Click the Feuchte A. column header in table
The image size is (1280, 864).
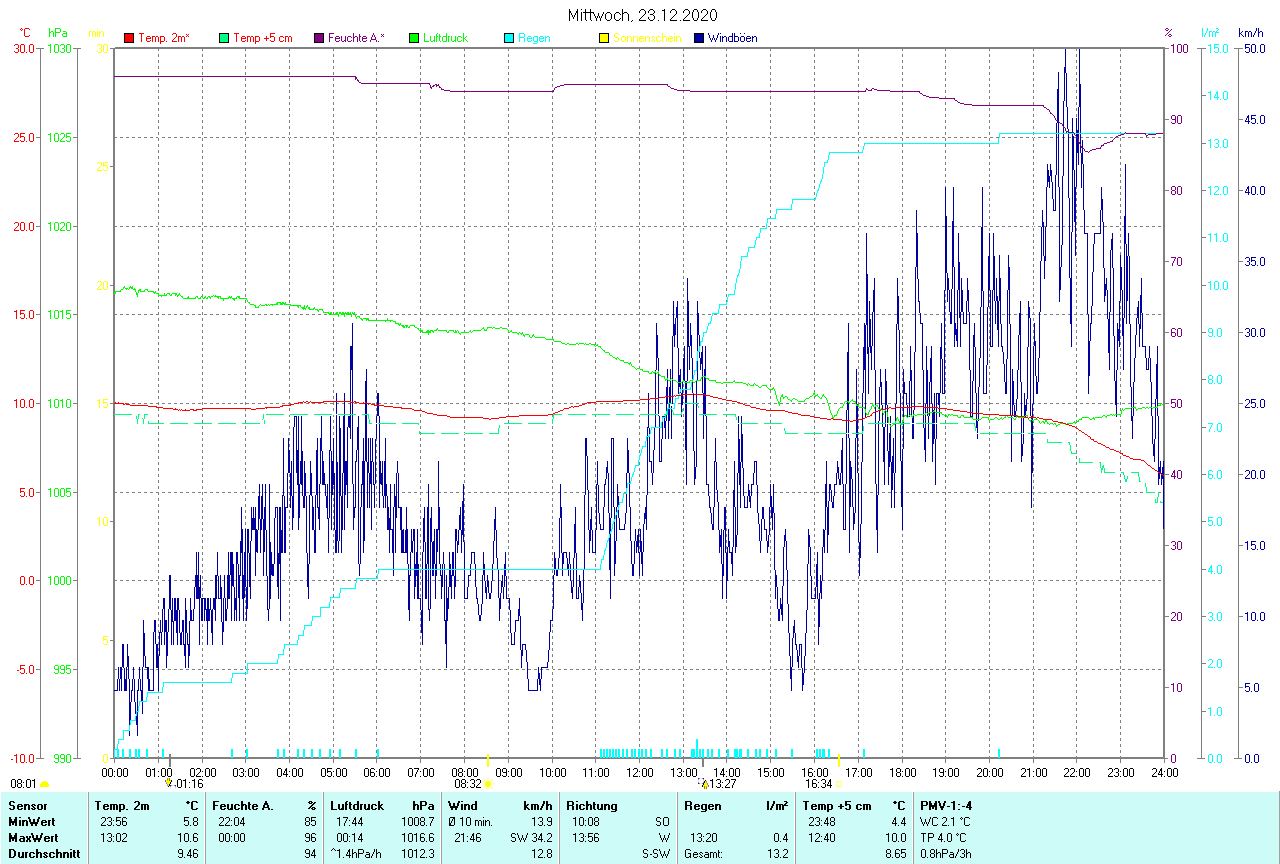pyautogui.click(x=243, y=805)
